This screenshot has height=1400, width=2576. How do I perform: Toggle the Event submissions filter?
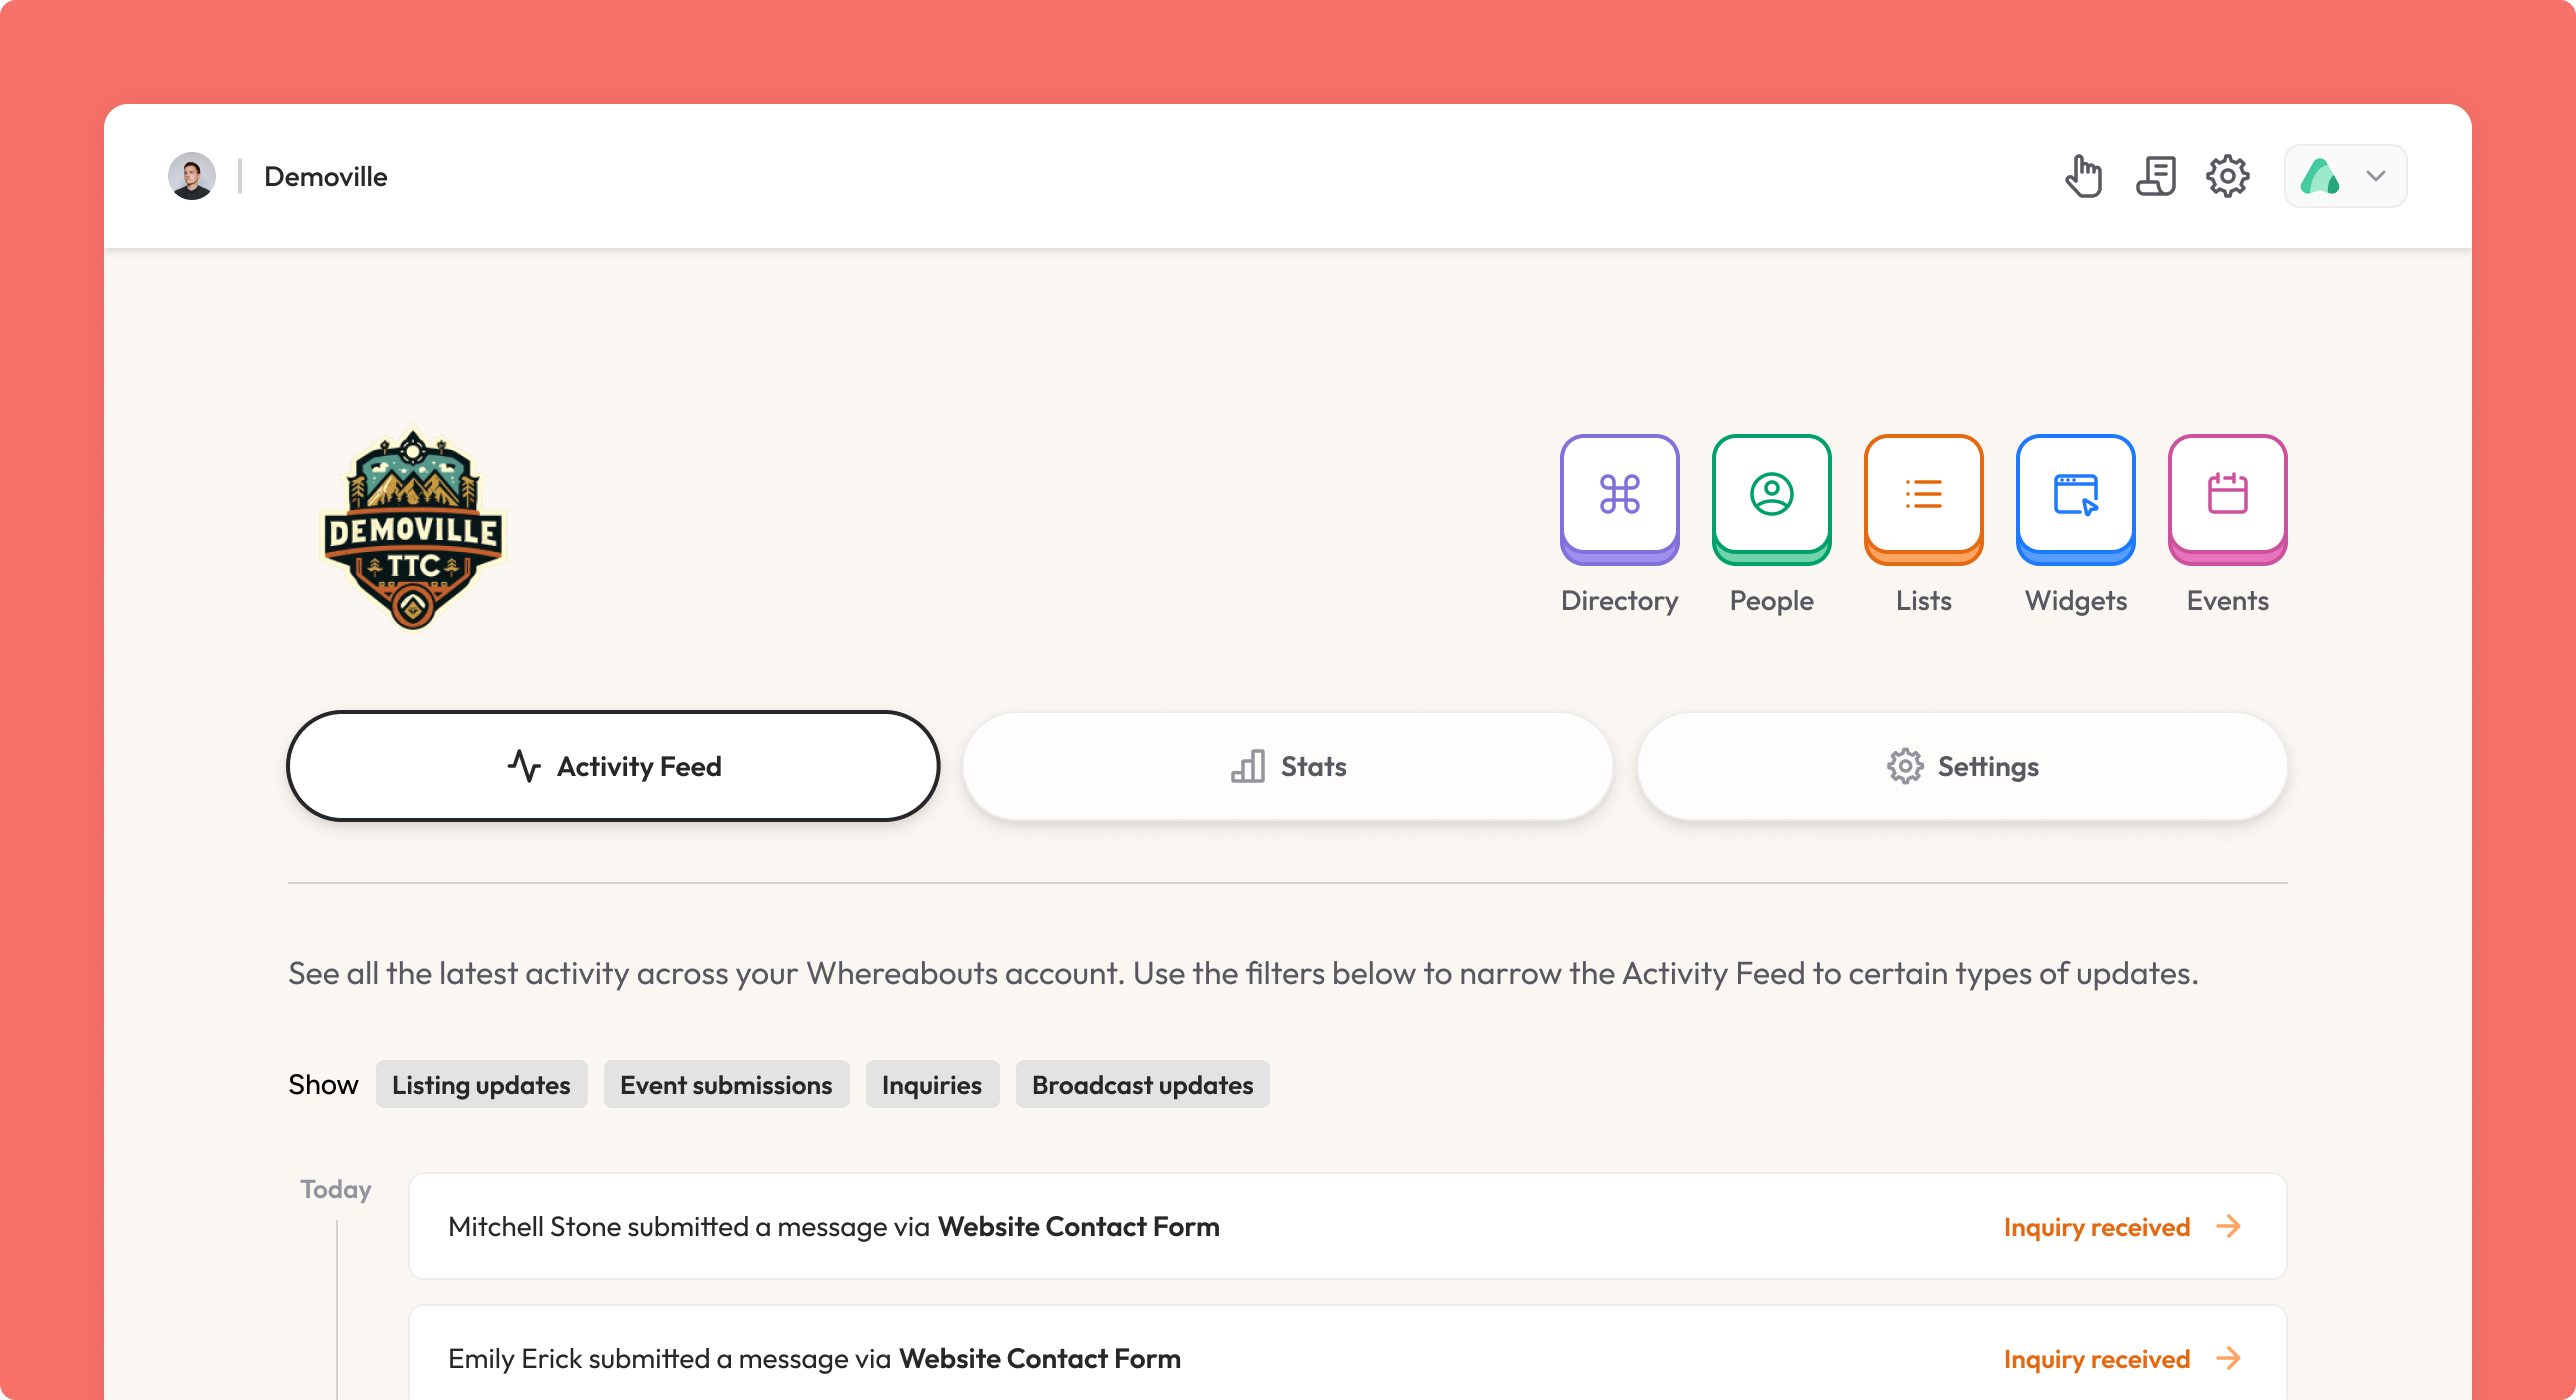pos(726,1085)
